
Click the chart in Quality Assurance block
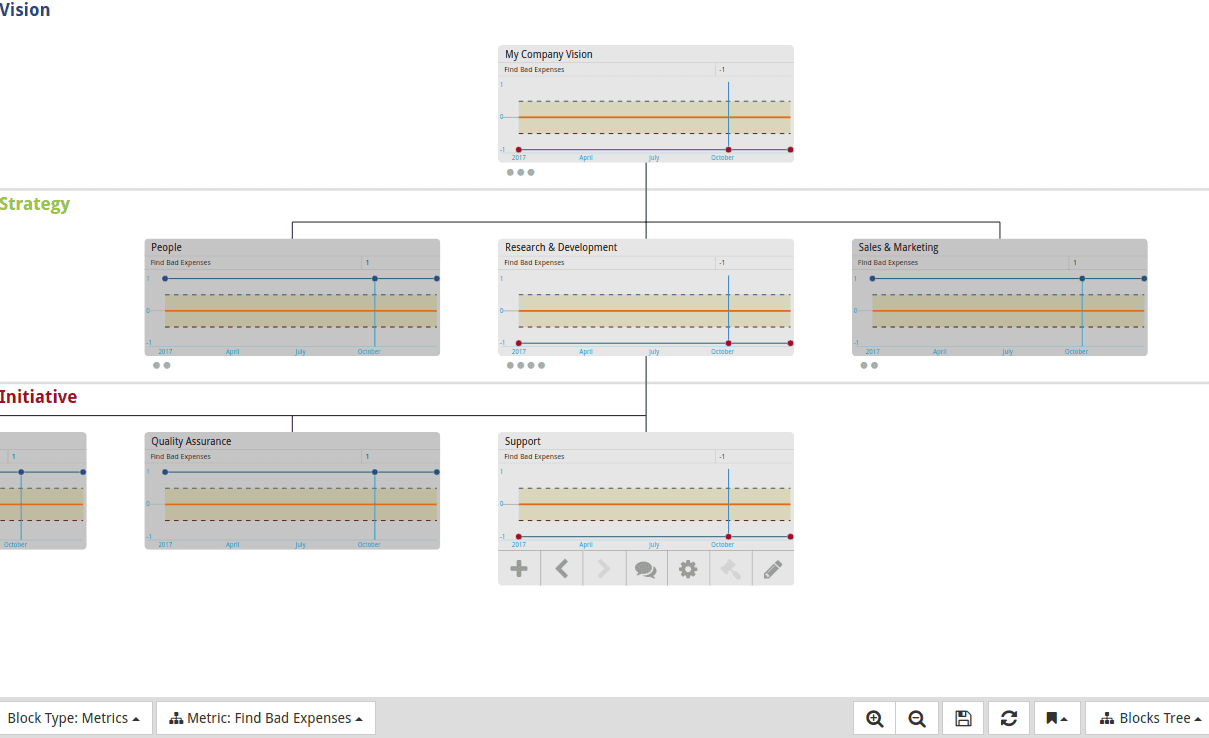click(292, 506)
